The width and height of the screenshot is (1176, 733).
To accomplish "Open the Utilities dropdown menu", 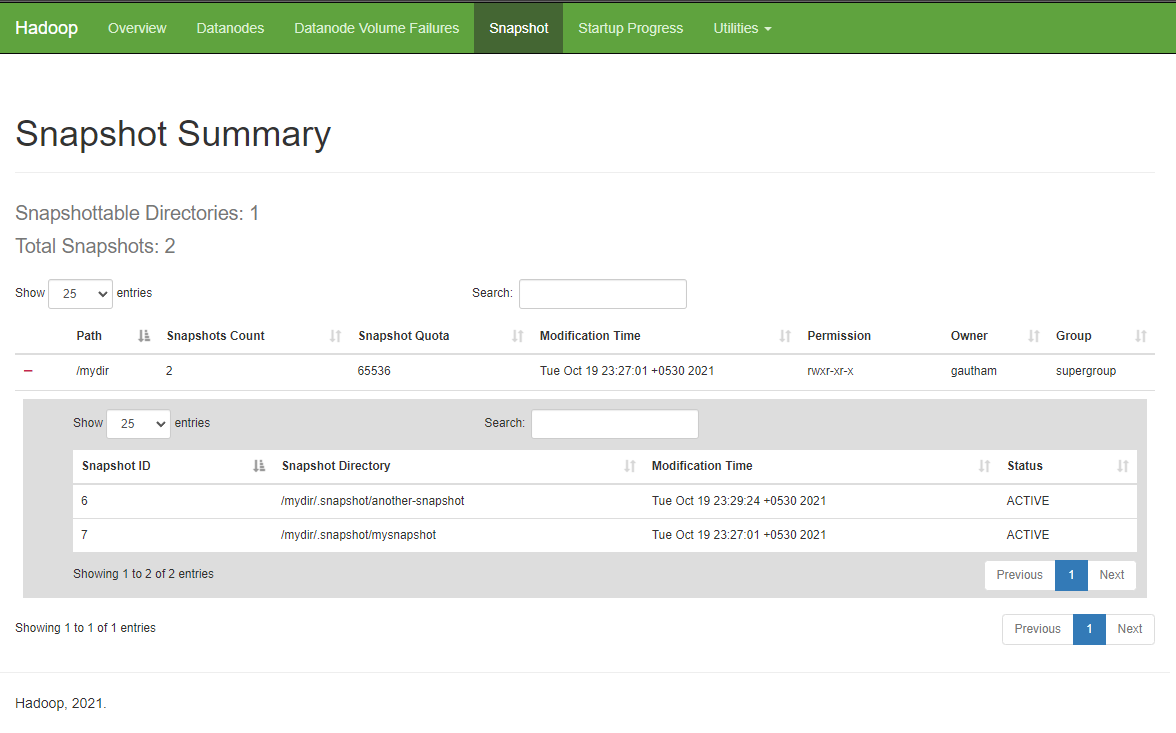I will [x=742, y=29].
